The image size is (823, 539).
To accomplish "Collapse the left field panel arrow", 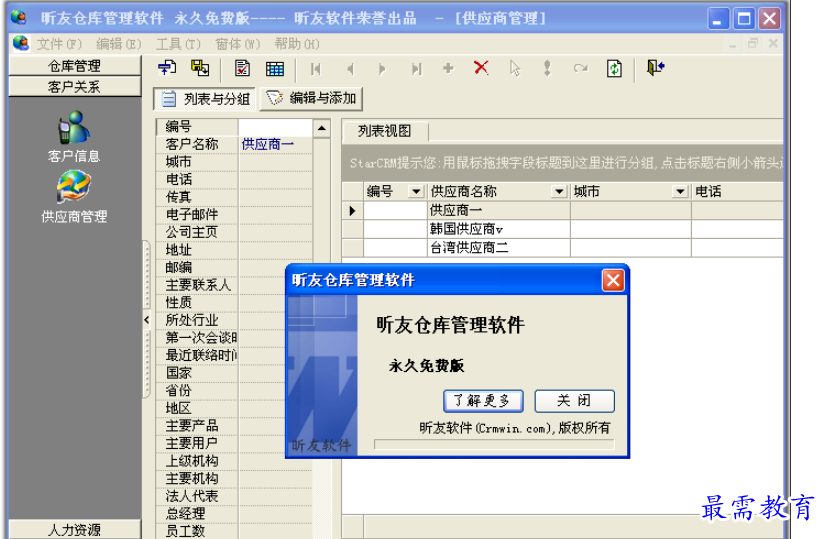I will 146,320.
